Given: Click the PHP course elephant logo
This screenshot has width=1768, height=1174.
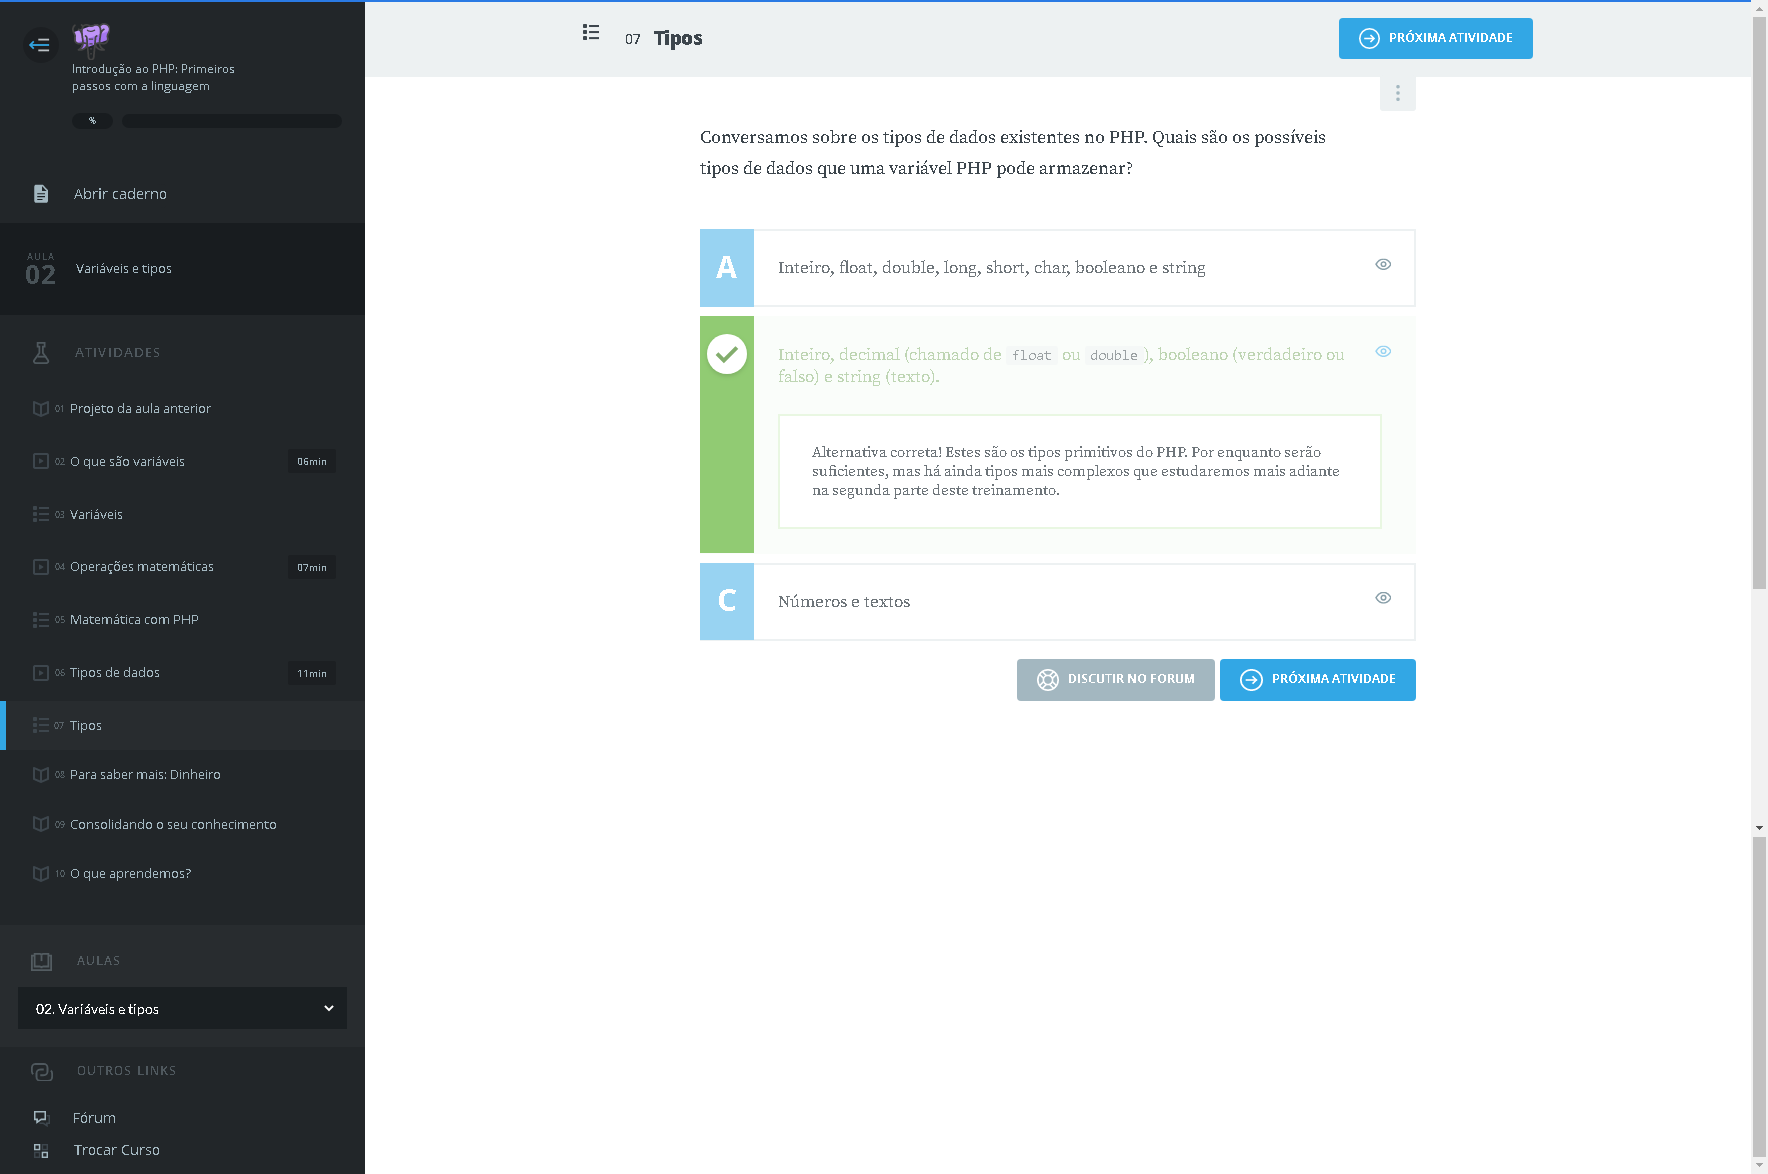Looking at the screenshot, I should point(92,39).
